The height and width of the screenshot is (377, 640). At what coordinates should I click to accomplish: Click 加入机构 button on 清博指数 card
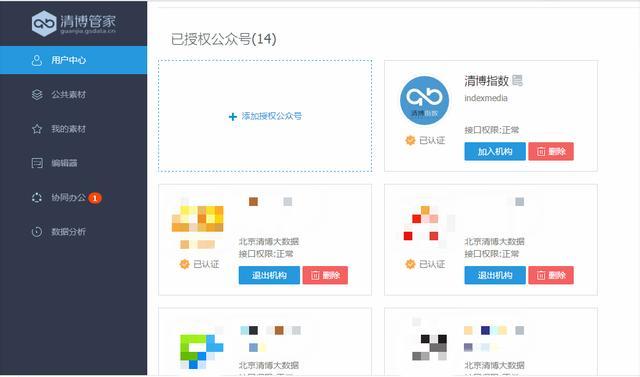click(x=495, y=151)
